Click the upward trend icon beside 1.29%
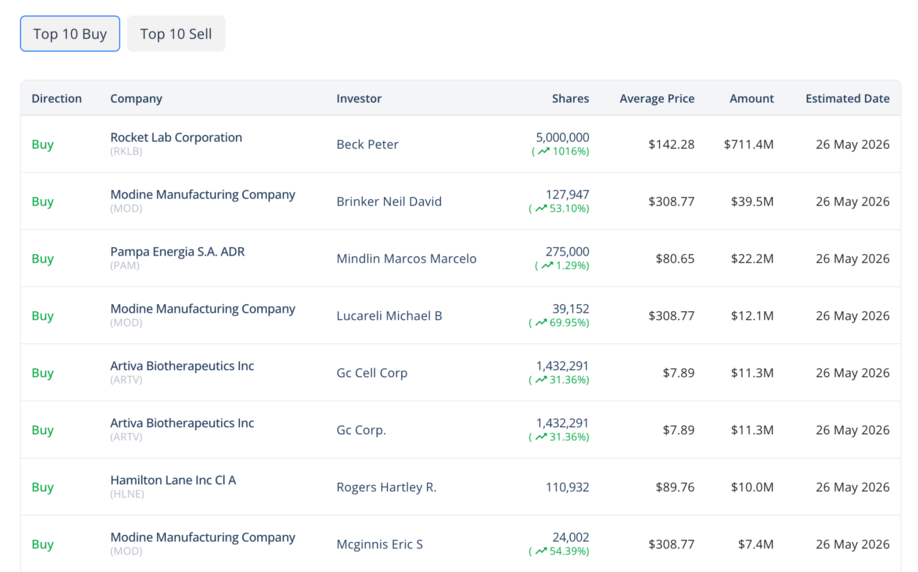The height and width of the screenshot is (572, 918). pos(547,265)
